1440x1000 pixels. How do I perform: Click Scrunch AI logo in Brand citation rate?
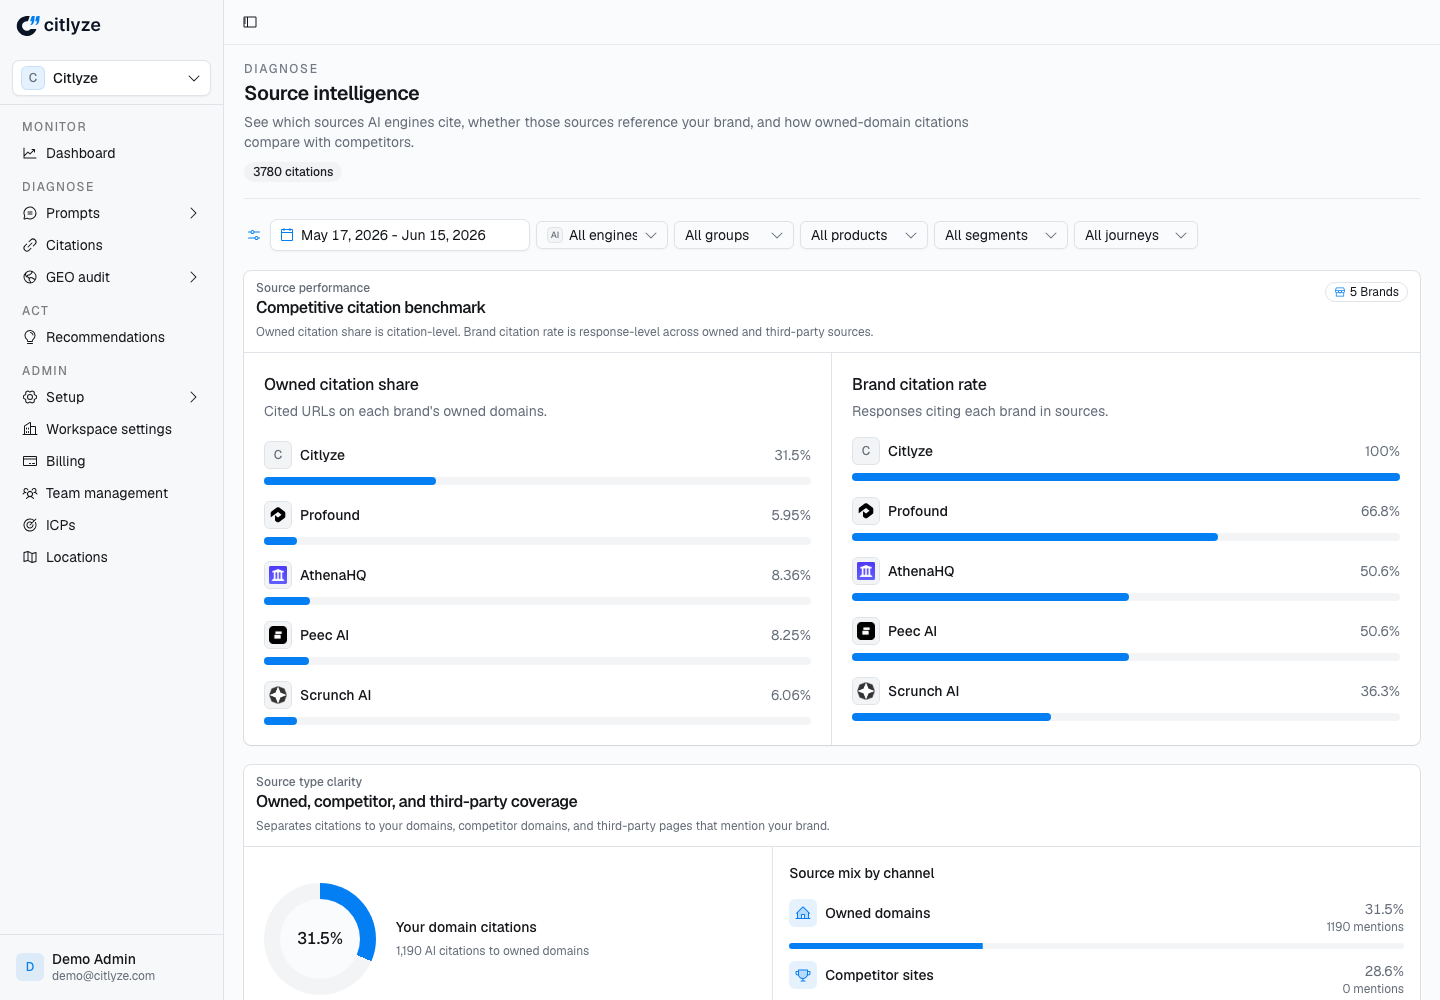coord(866,691)
